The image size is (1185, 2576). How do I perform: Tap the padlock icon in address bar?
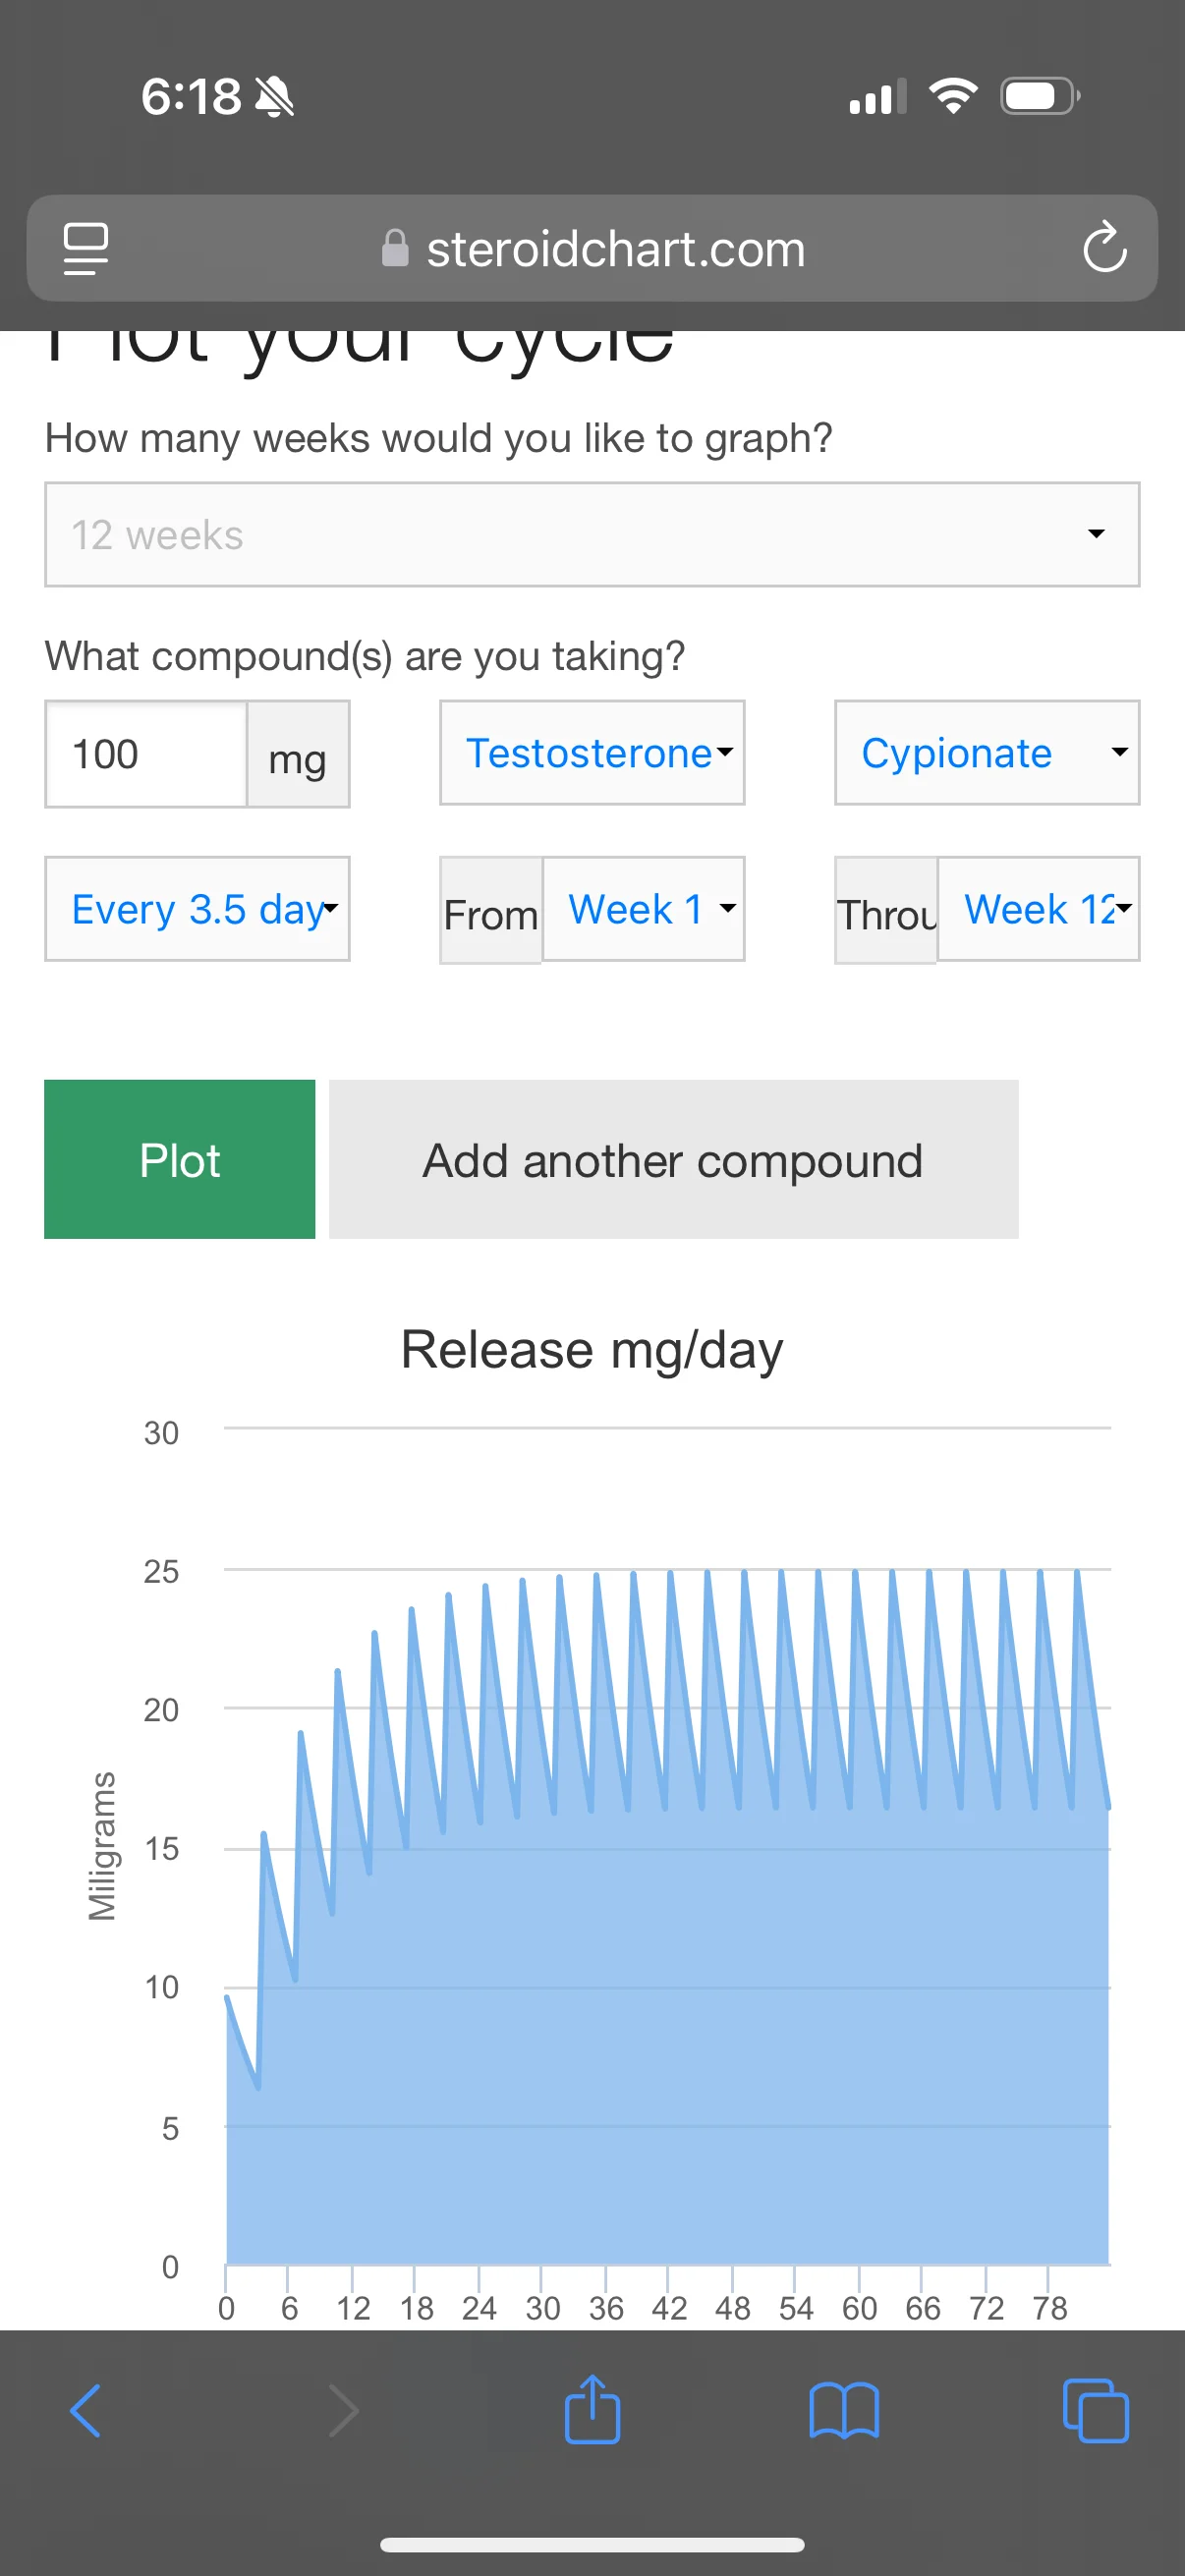tap(395, 248)
